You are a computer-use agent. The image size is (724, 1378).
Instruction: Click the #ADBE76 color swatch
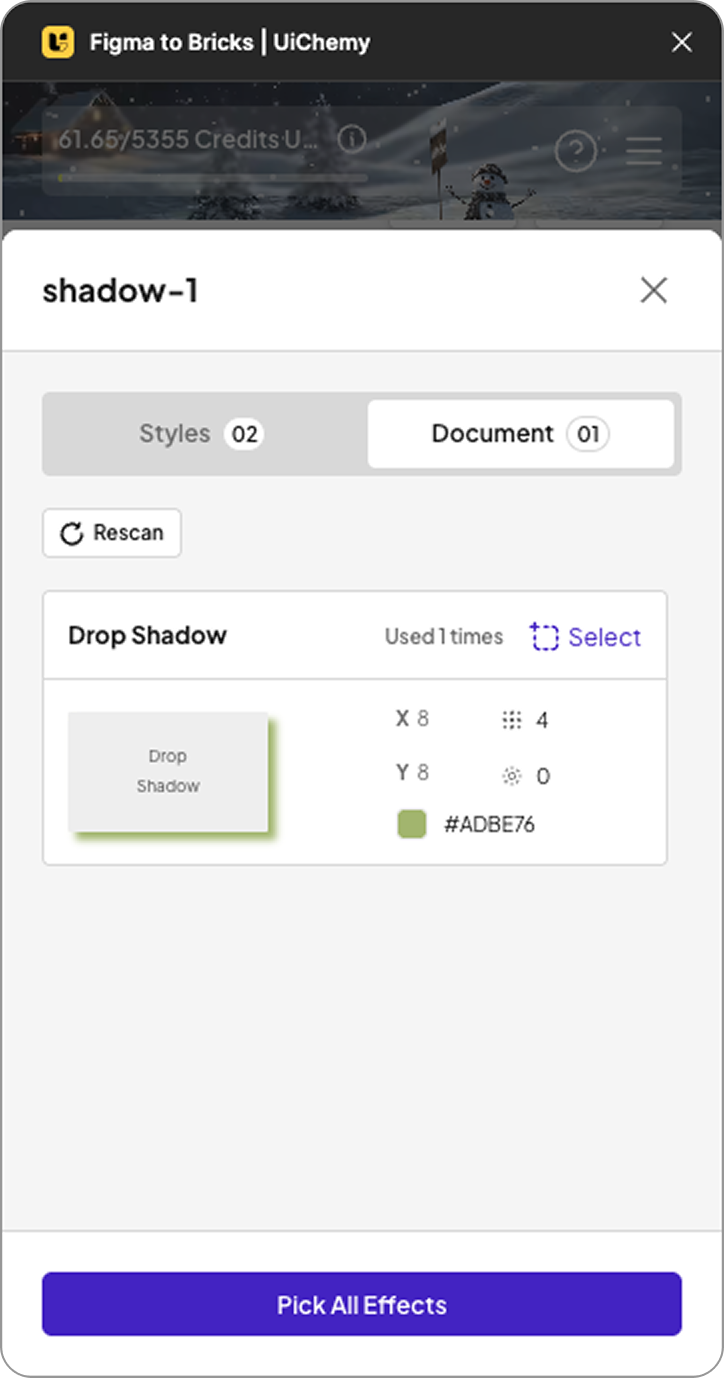[x=412, y=824]
